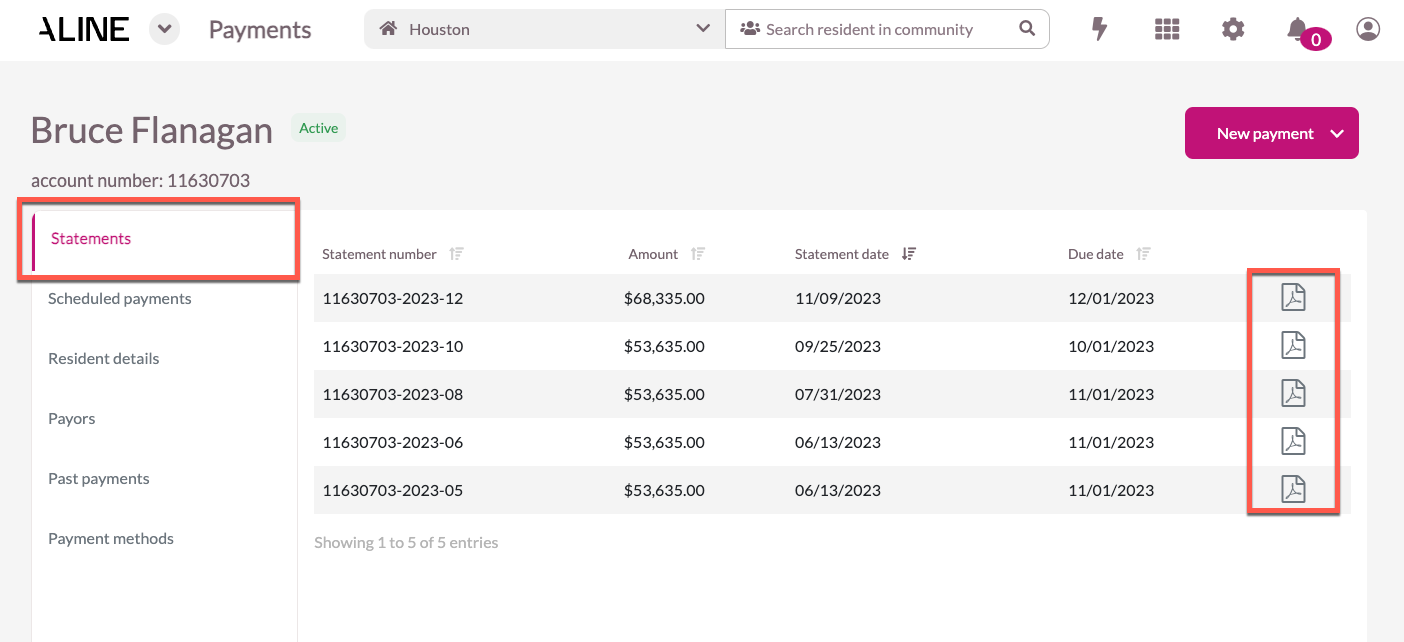Click statement number 11630703-2023-05
This screenshot has width=1404, height=642.
click(x=393, y=490)
